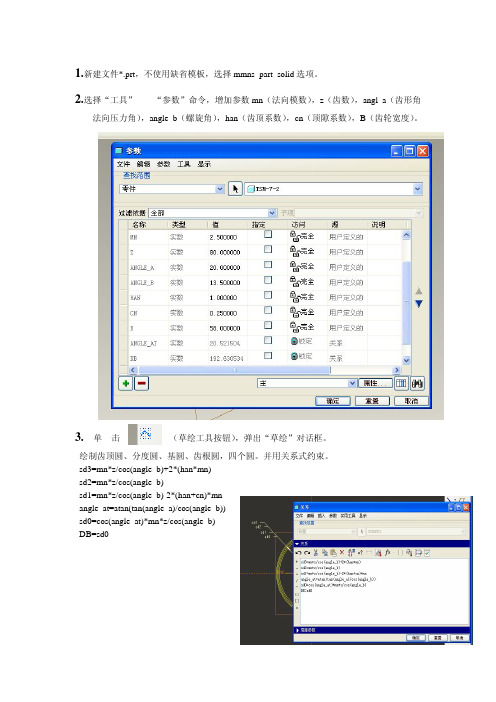Image resolution: width=496 pixels, height=702 pixels.
Task: Open the 文件 menu in parameters dialog
Action: click(123, 164)
